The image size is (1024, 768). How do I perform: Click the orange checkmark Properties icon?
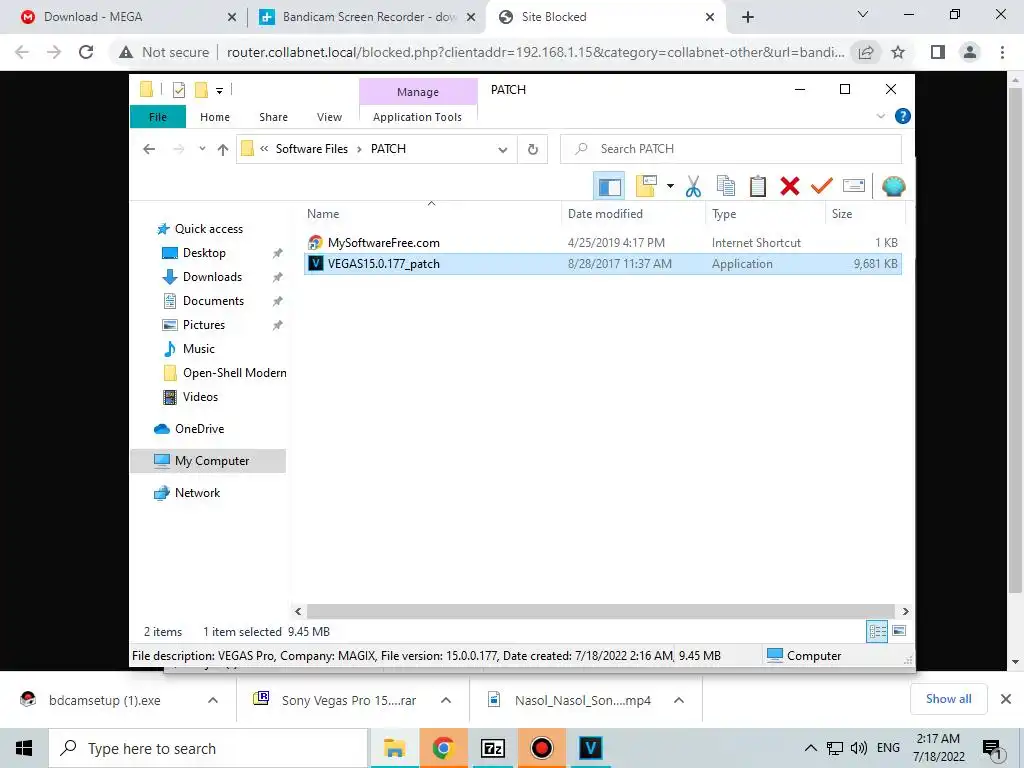click(x=822, y=187)
